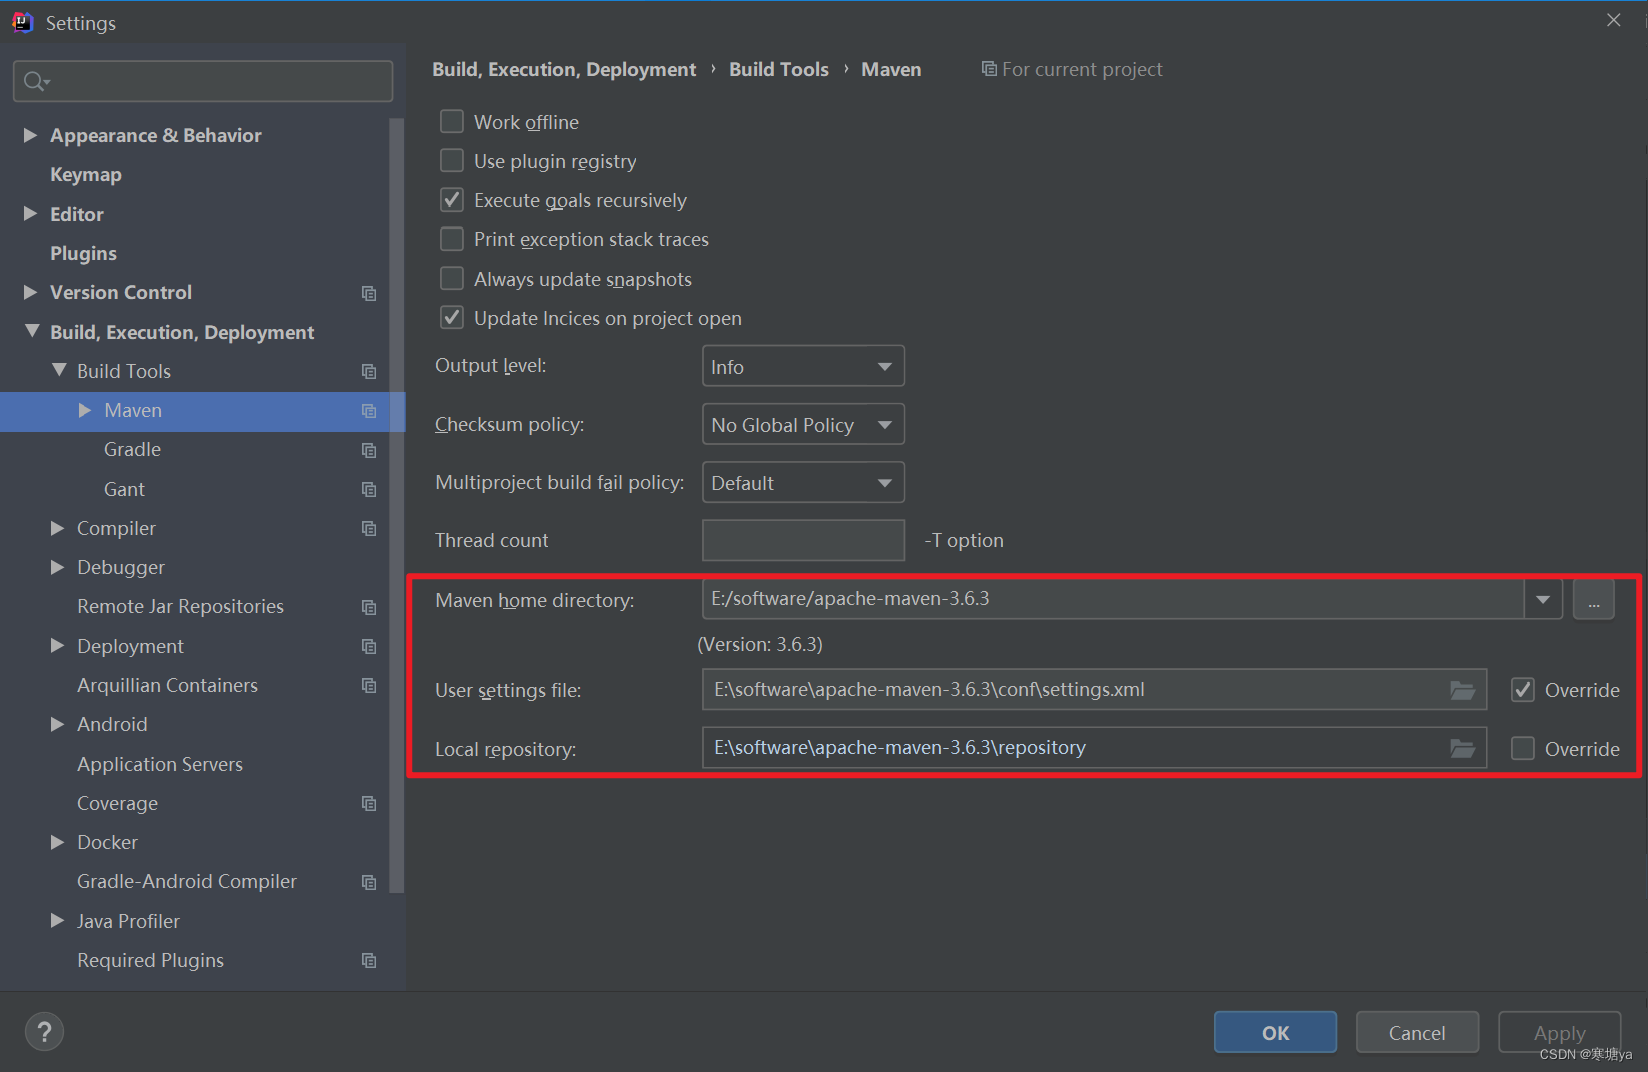Select Plugins in settings tree

click(83, 253)
